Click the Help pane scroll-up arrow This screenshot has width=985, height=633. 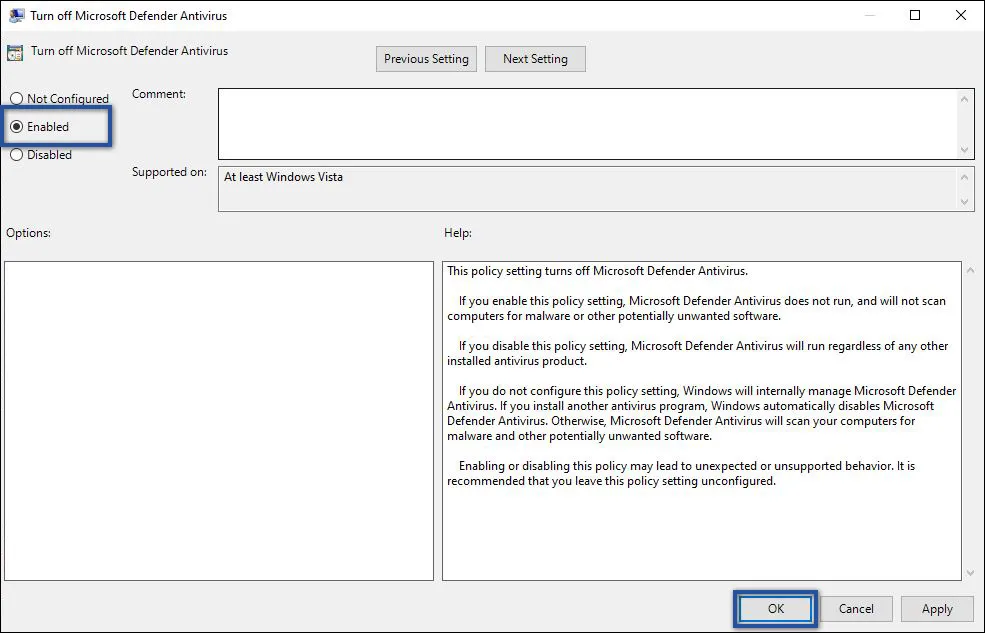pyautogui.click(x=969, y=268)
